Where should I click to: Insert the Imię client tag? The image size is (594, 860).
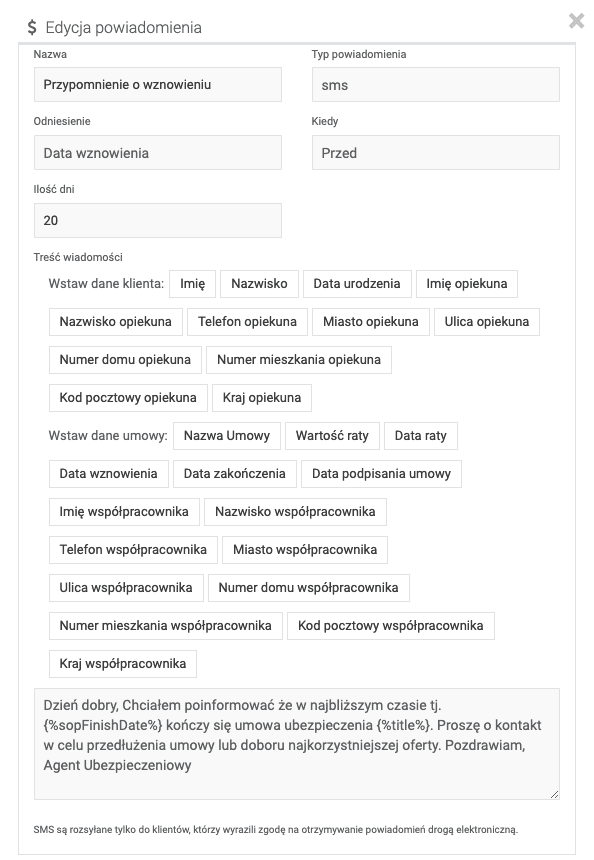coord(193,284)
